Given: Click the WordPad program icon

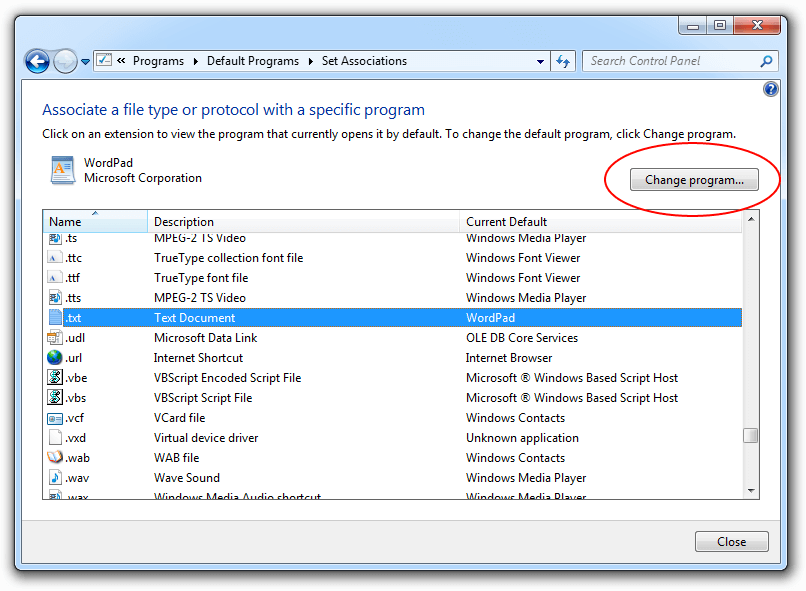Looking at the screenshot, I should coord(63,170).
